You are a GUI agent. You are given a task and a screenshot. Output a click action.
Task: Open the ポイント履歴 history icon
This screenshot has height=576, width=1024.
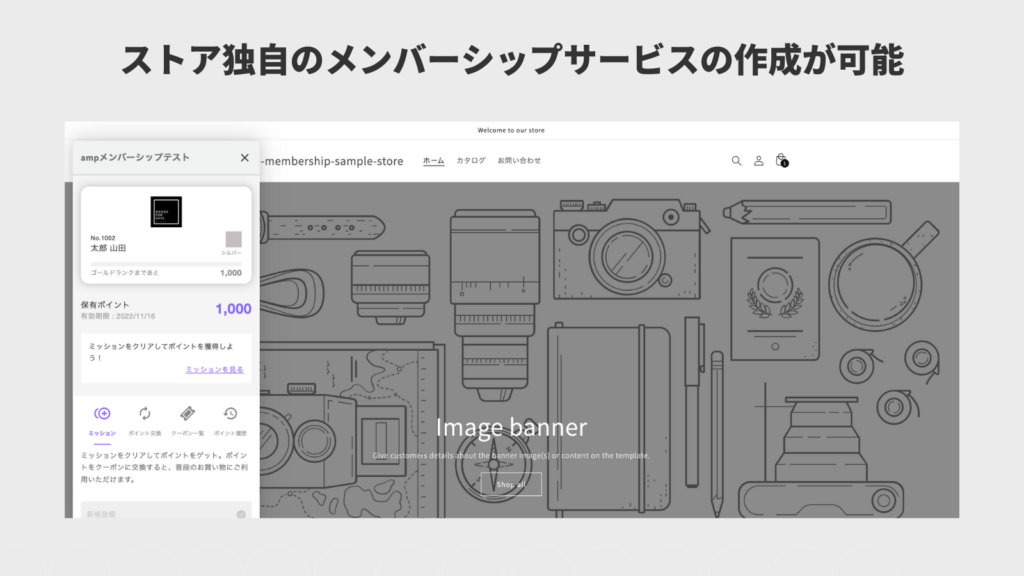(230, 414)
